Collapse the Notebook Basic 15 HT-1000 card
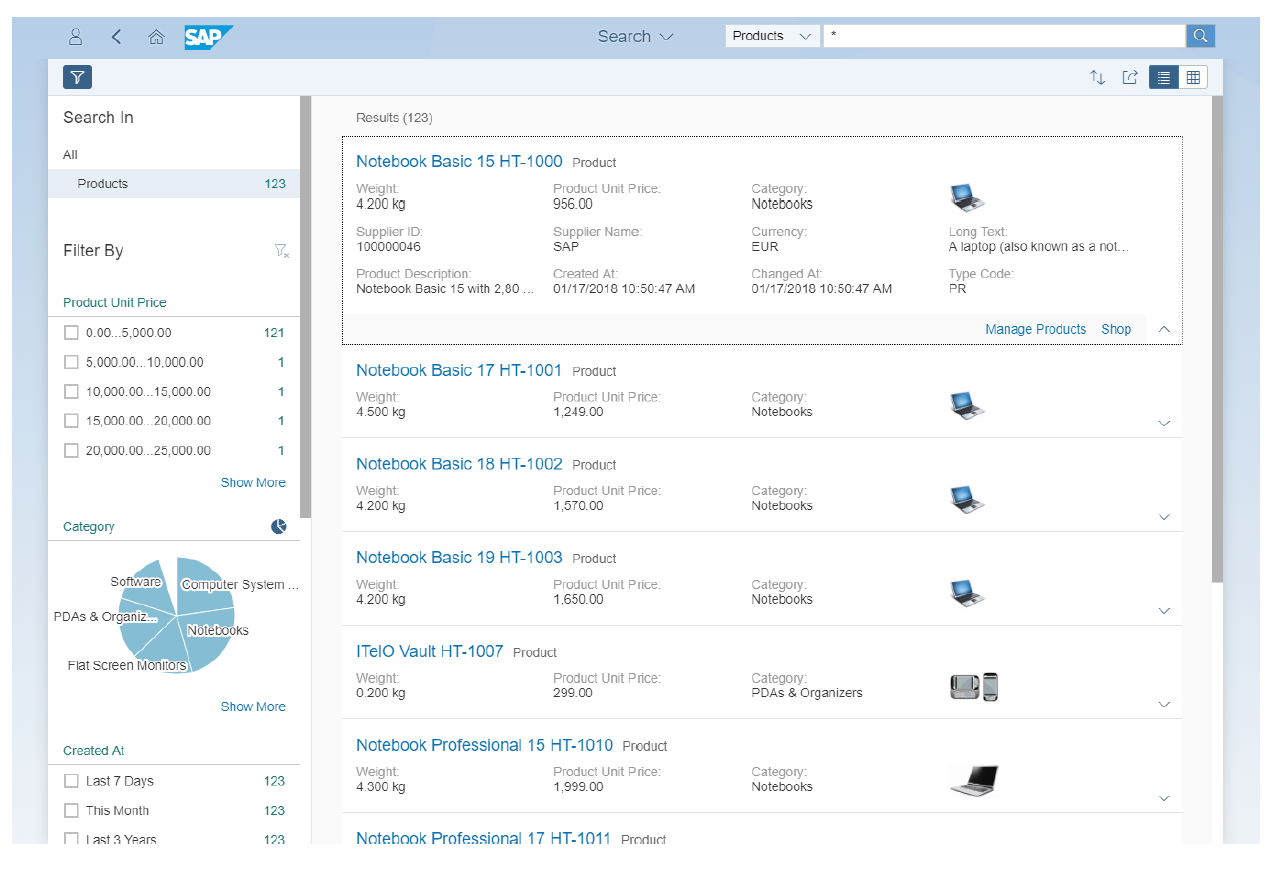Image resolution: width=1274 pixels, height=893 pixels. pos(1164,329)
